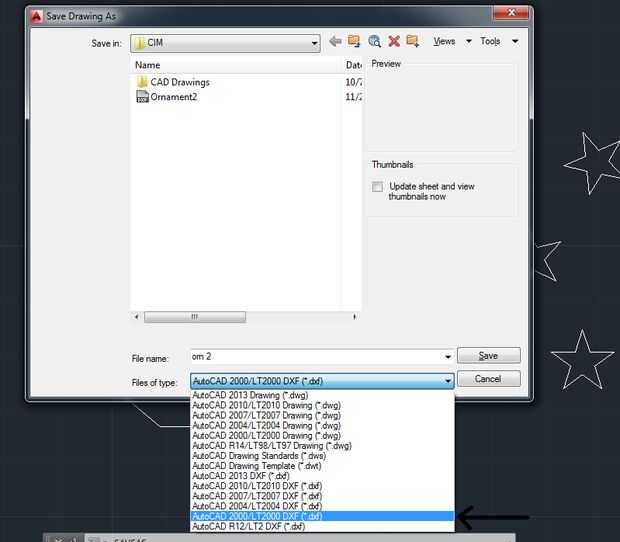Click the CAD Drawings folder icon
Viewport: 620px width, 542px height.
[142, 82]
